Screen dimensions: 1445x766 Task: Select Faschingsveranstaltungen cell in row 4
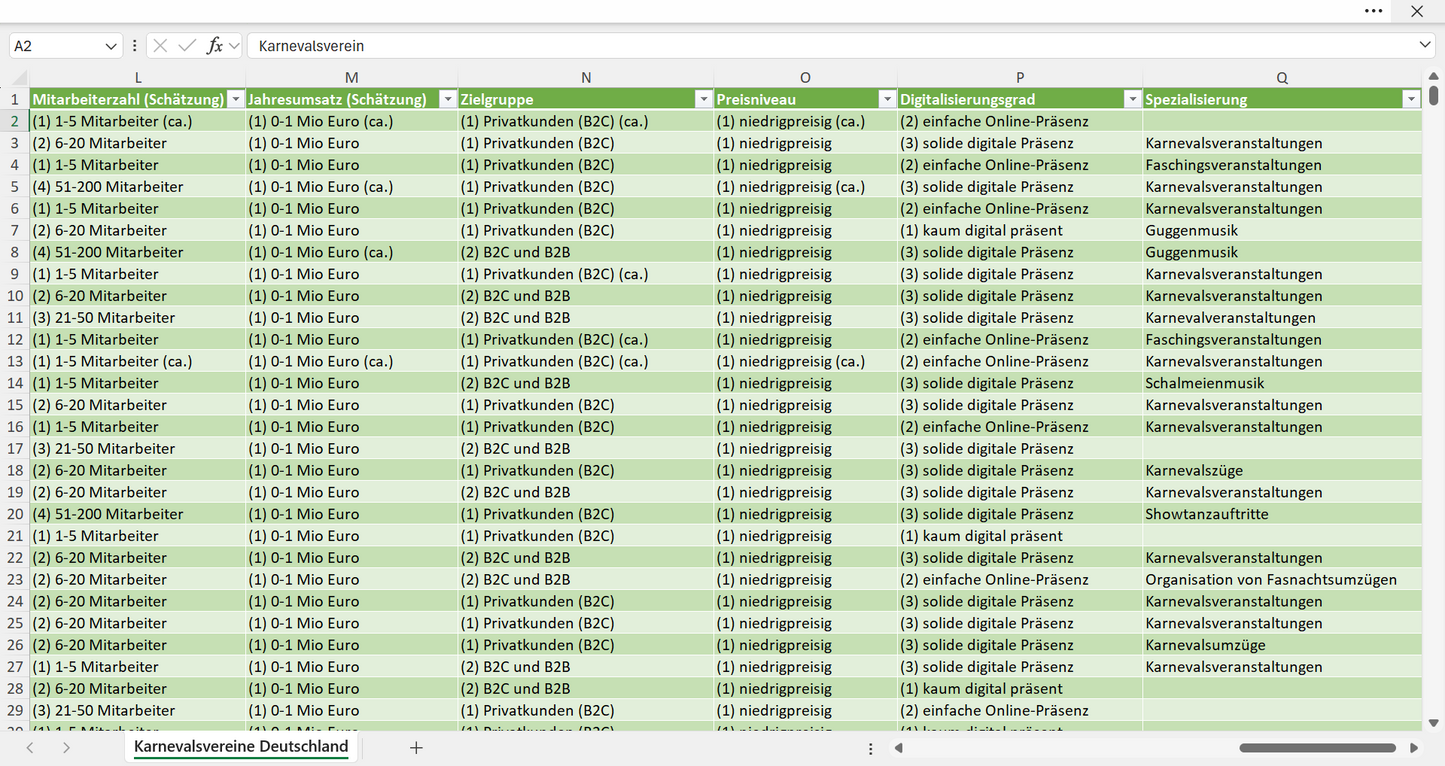tap(1282, 165)
